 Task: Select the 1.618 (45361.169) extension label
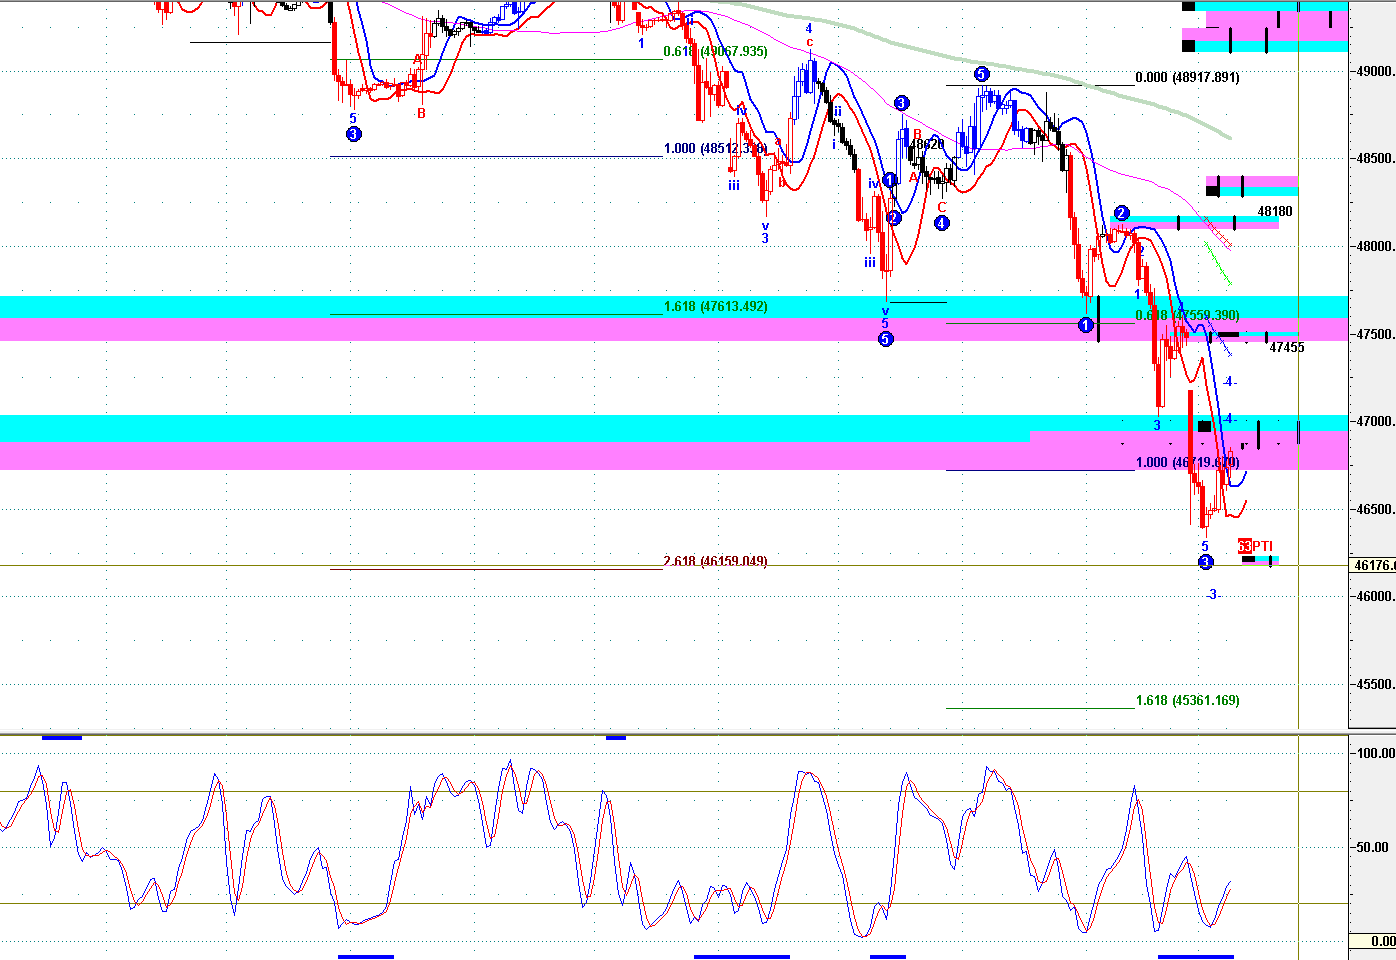click(1187, 700)
